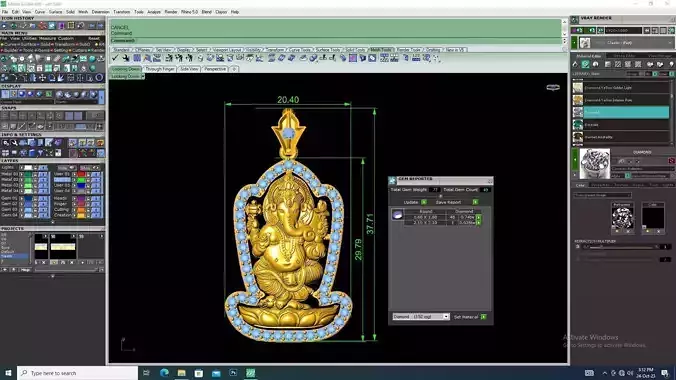This screenshot has height=380, width=676.
Task: Click the Cutting layer orange color swatch
Action: click(x=81, y=210)
